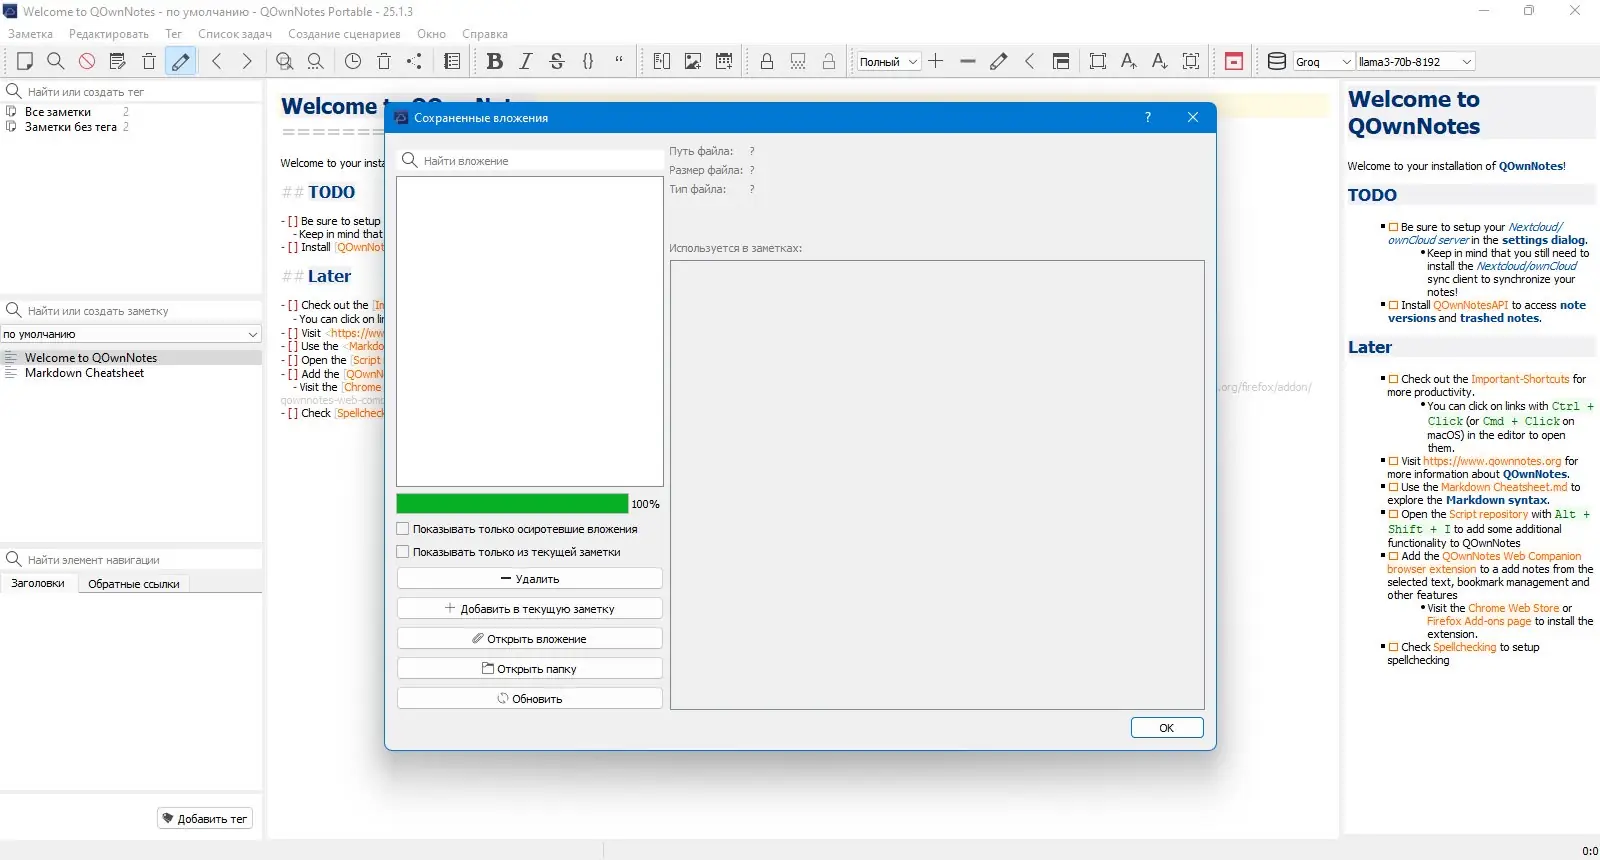Click the decrease font size A icon
This screenshot has height=860, width=1600.
[1160, 61]
